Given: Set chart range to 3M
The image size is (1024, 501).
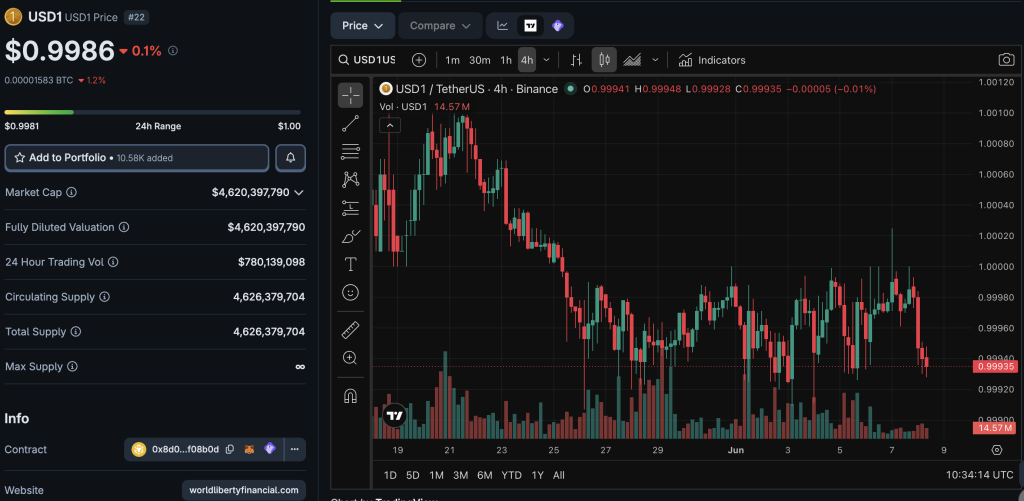Looking at the screenshot, I should click(x=460, y=475).
